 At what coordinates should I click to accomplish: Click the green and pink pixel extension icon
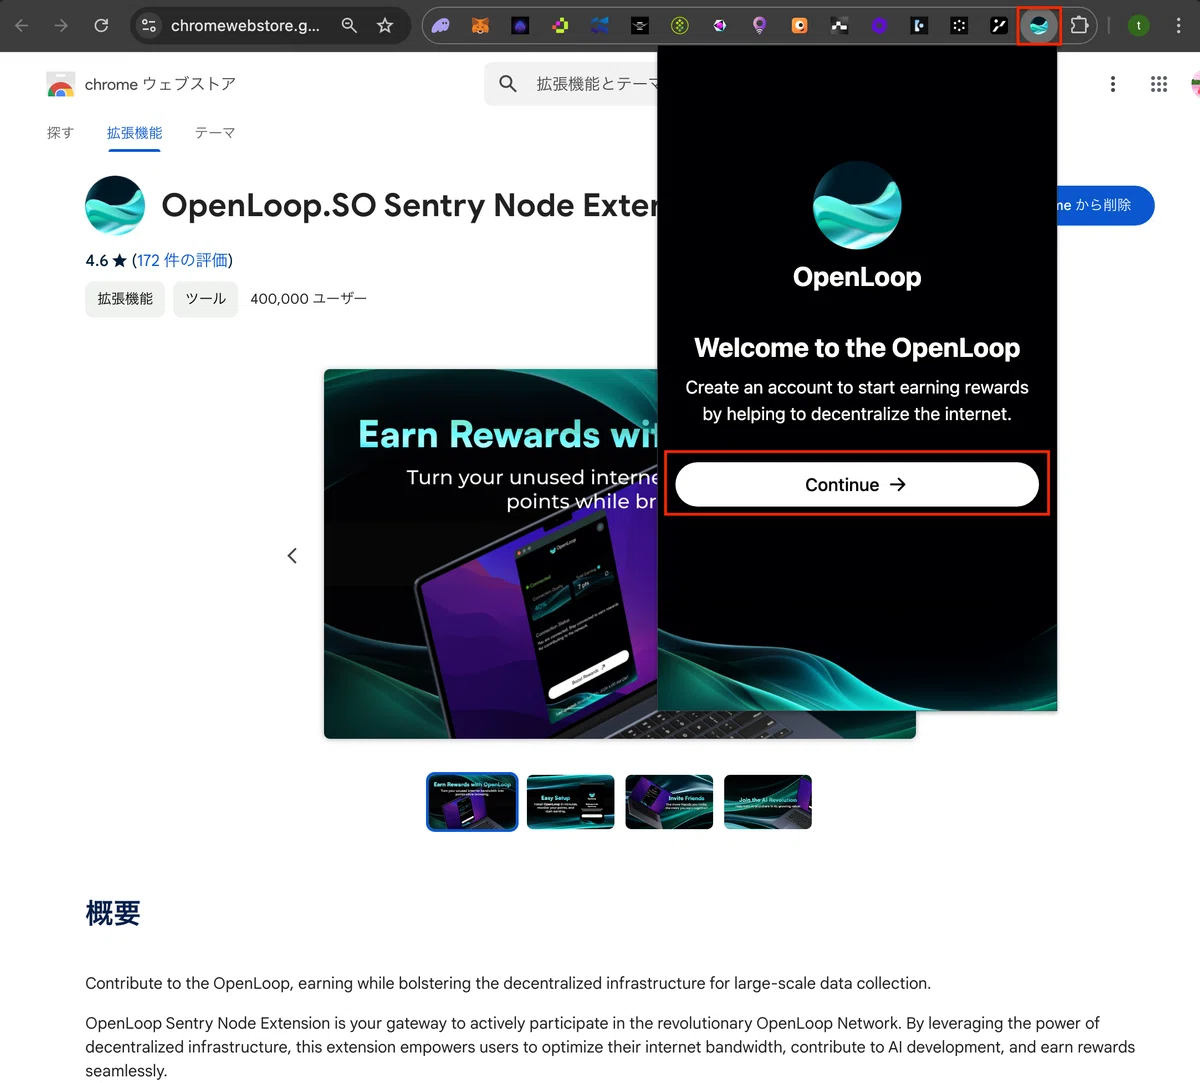560,26
